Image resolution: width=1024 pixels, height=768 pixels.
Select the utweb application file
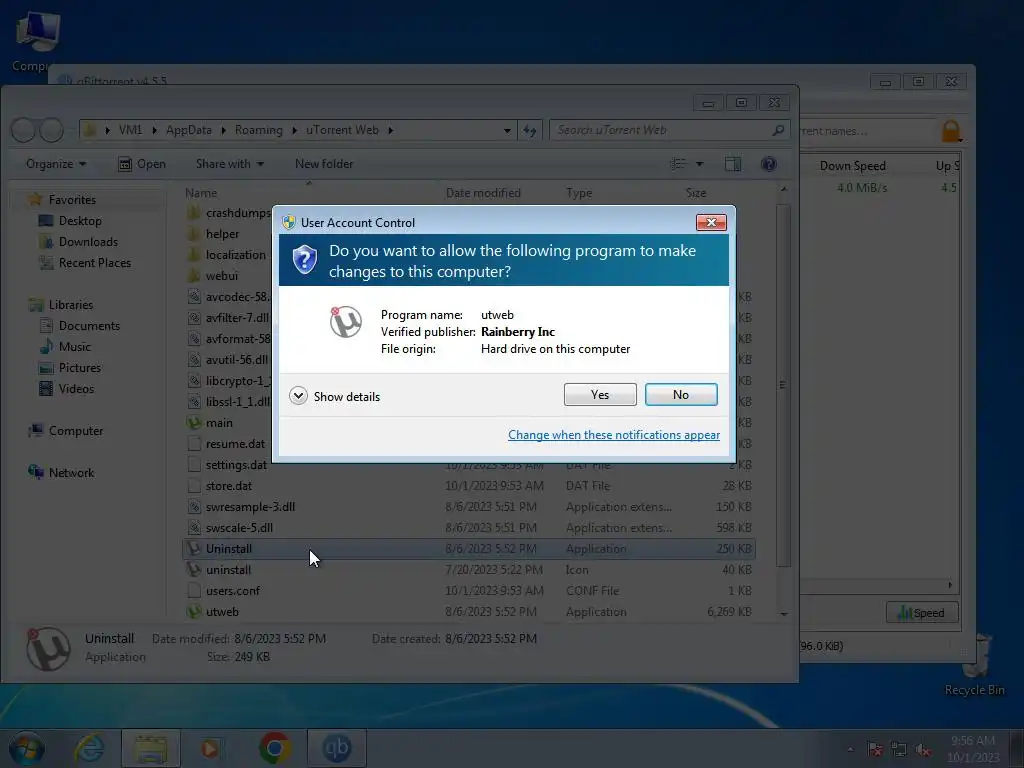[469, 612]
